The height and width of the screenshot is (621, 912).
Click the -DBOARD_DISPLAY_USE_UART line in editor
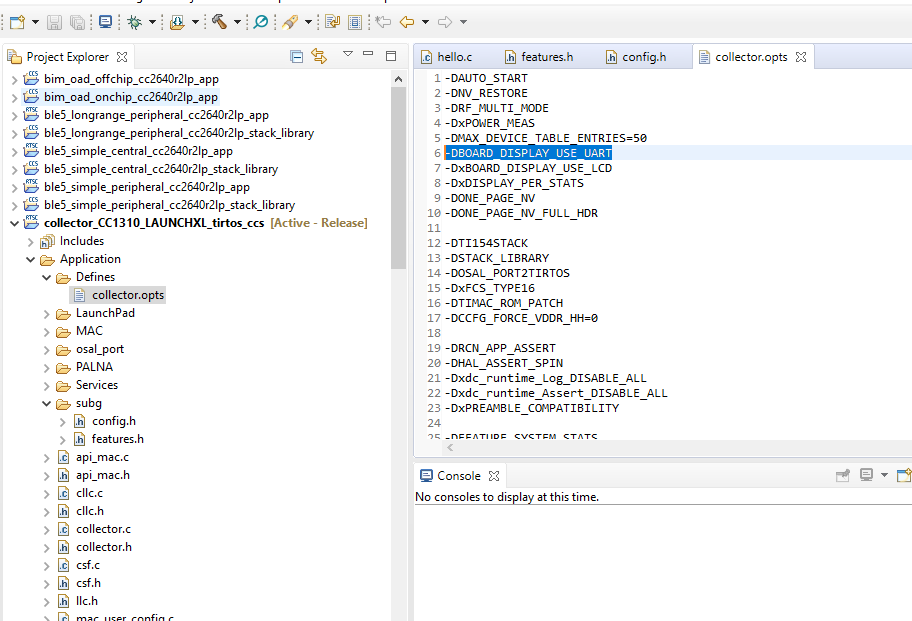pyautogui.click(x=528, y=153)
